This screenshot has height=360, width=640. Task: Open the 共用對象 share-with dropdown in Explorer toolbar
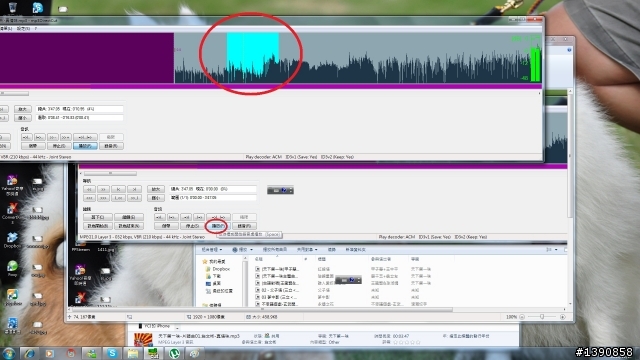point(307,249)
